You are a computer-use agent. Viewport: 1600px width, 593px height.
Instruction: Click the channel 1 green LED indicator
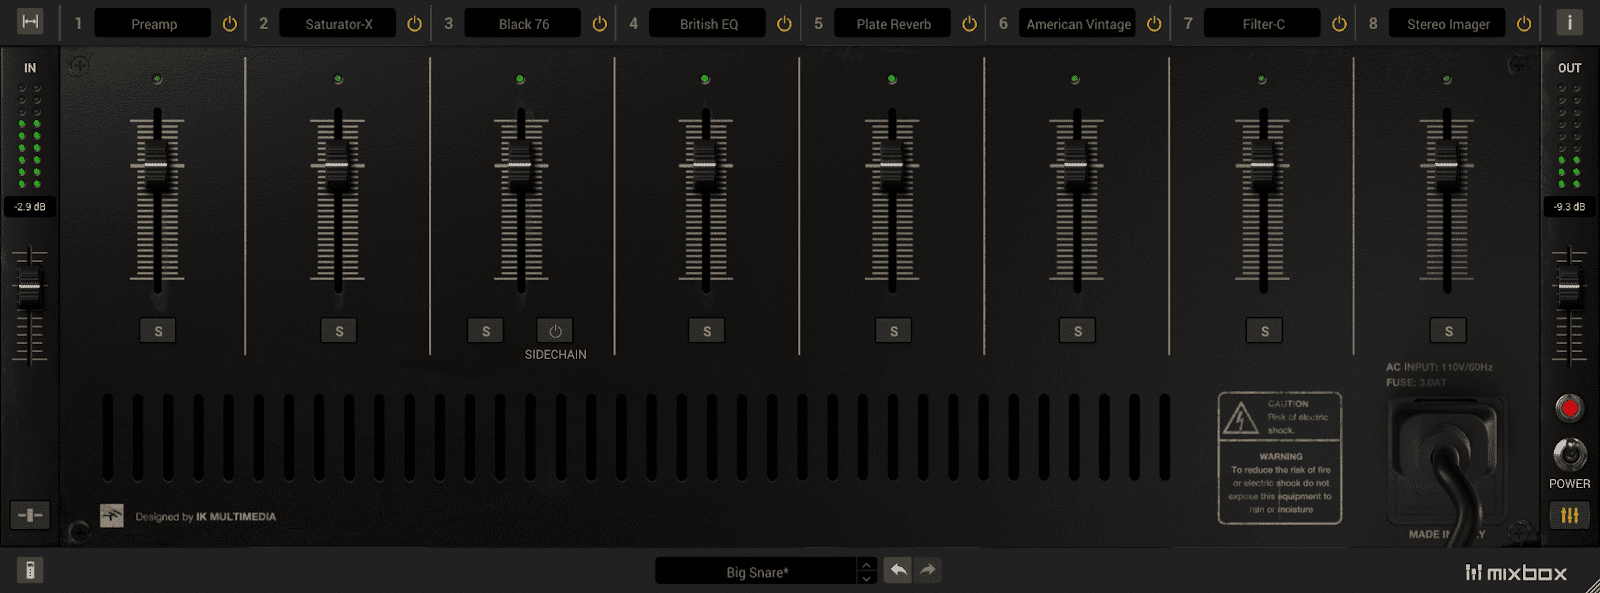coord(157,79)
